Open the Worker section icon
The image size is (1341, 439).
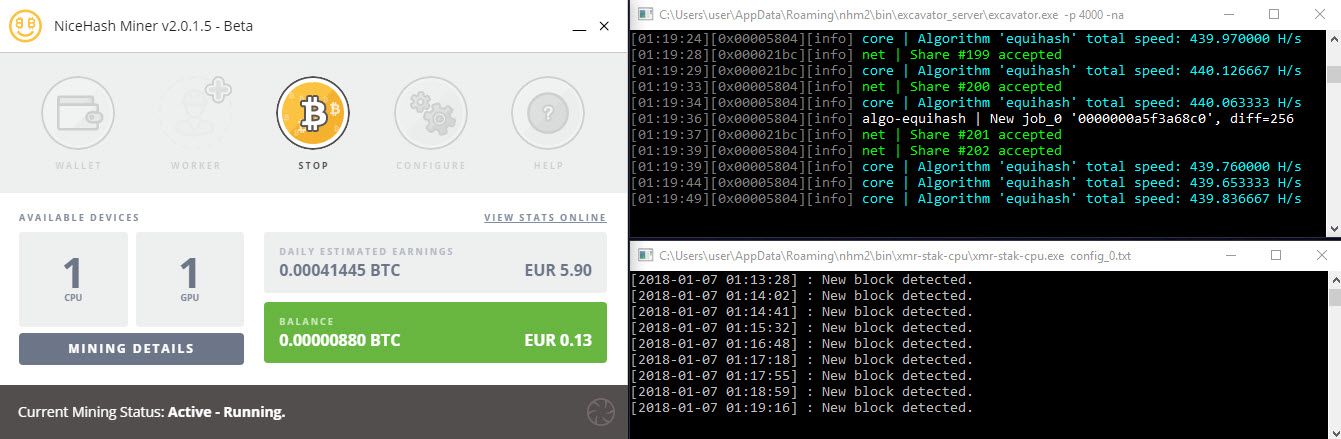pos(196,115)
